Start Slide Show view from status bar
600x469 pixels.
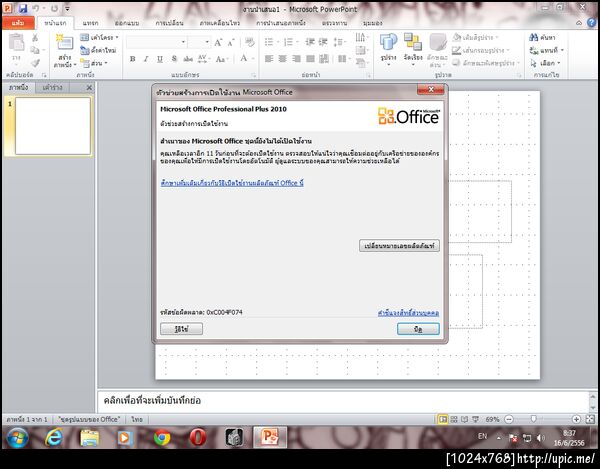coord(476,420)
